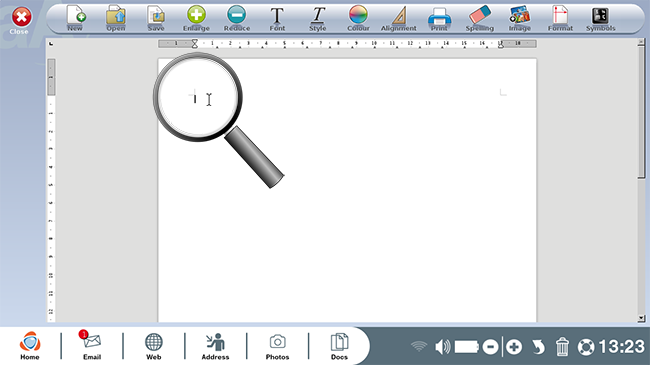This screenshot has height=365, width=650.
Task: Open the Font options
Action: pos(277,19)
